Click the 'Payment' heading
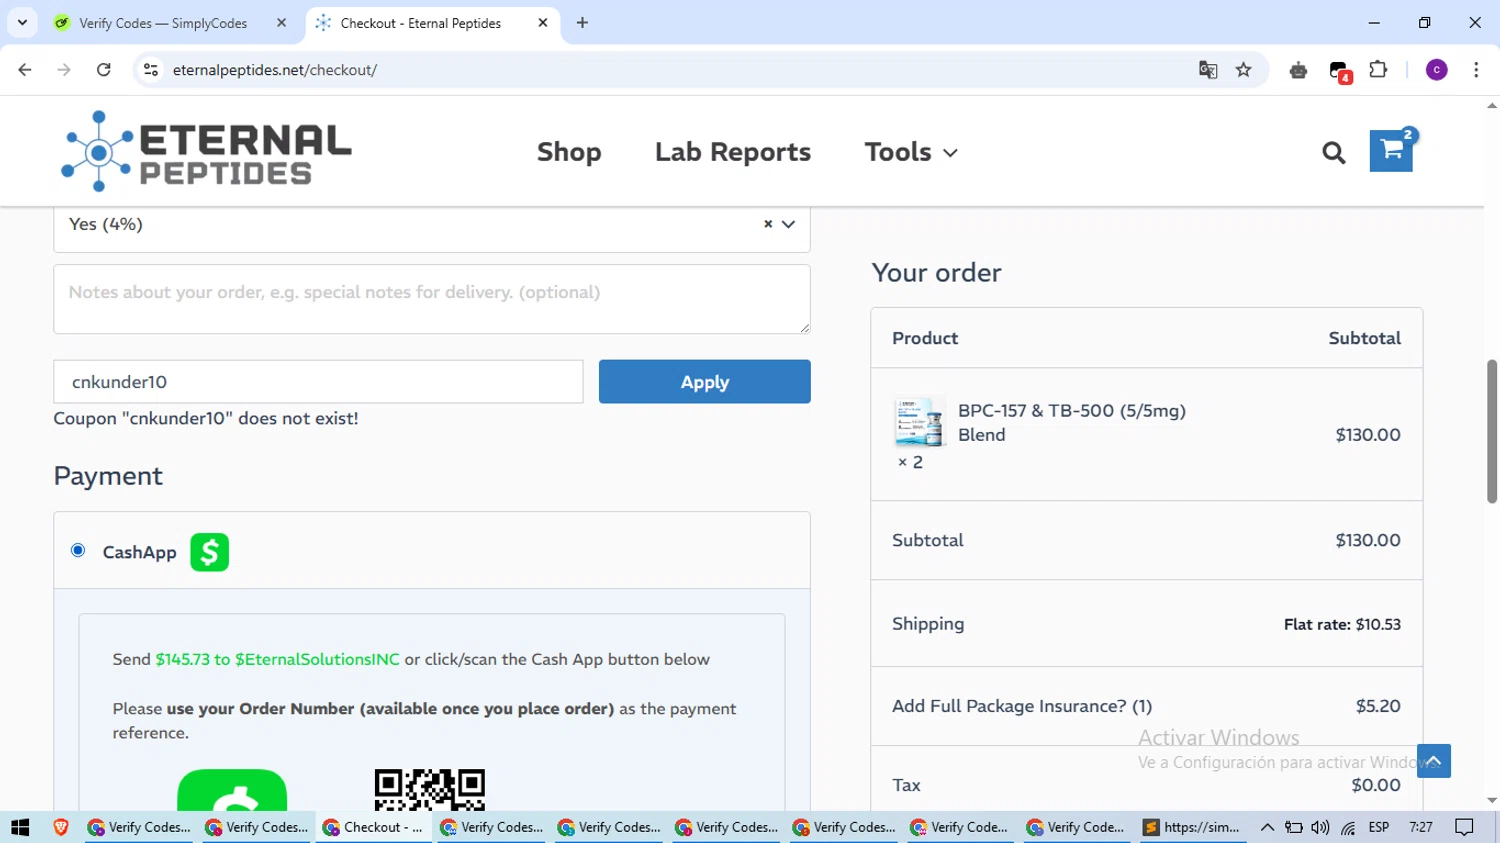 tap(108, 476)
